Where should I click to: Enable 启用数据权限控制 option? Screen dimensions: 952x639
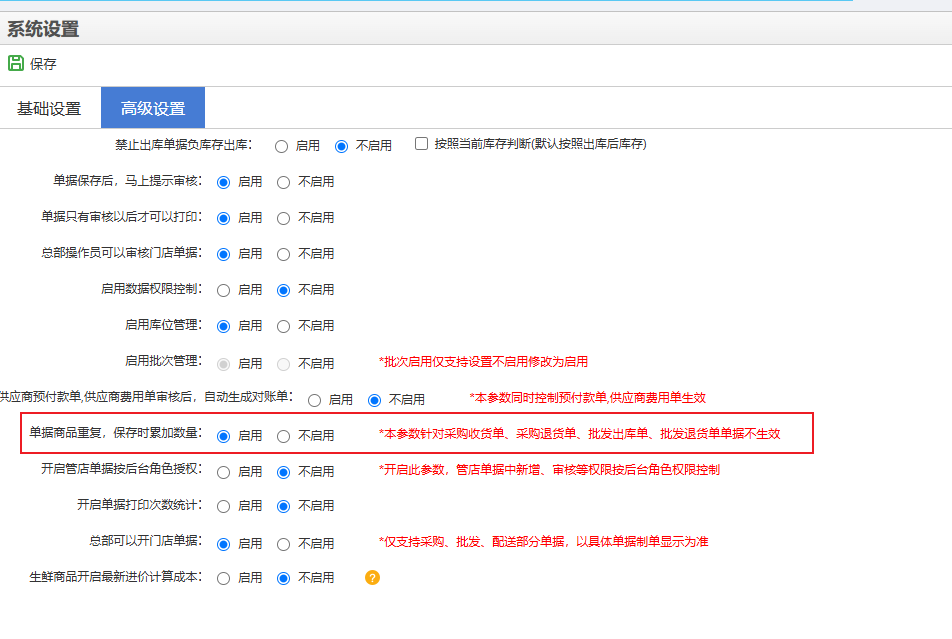point(224,290)
